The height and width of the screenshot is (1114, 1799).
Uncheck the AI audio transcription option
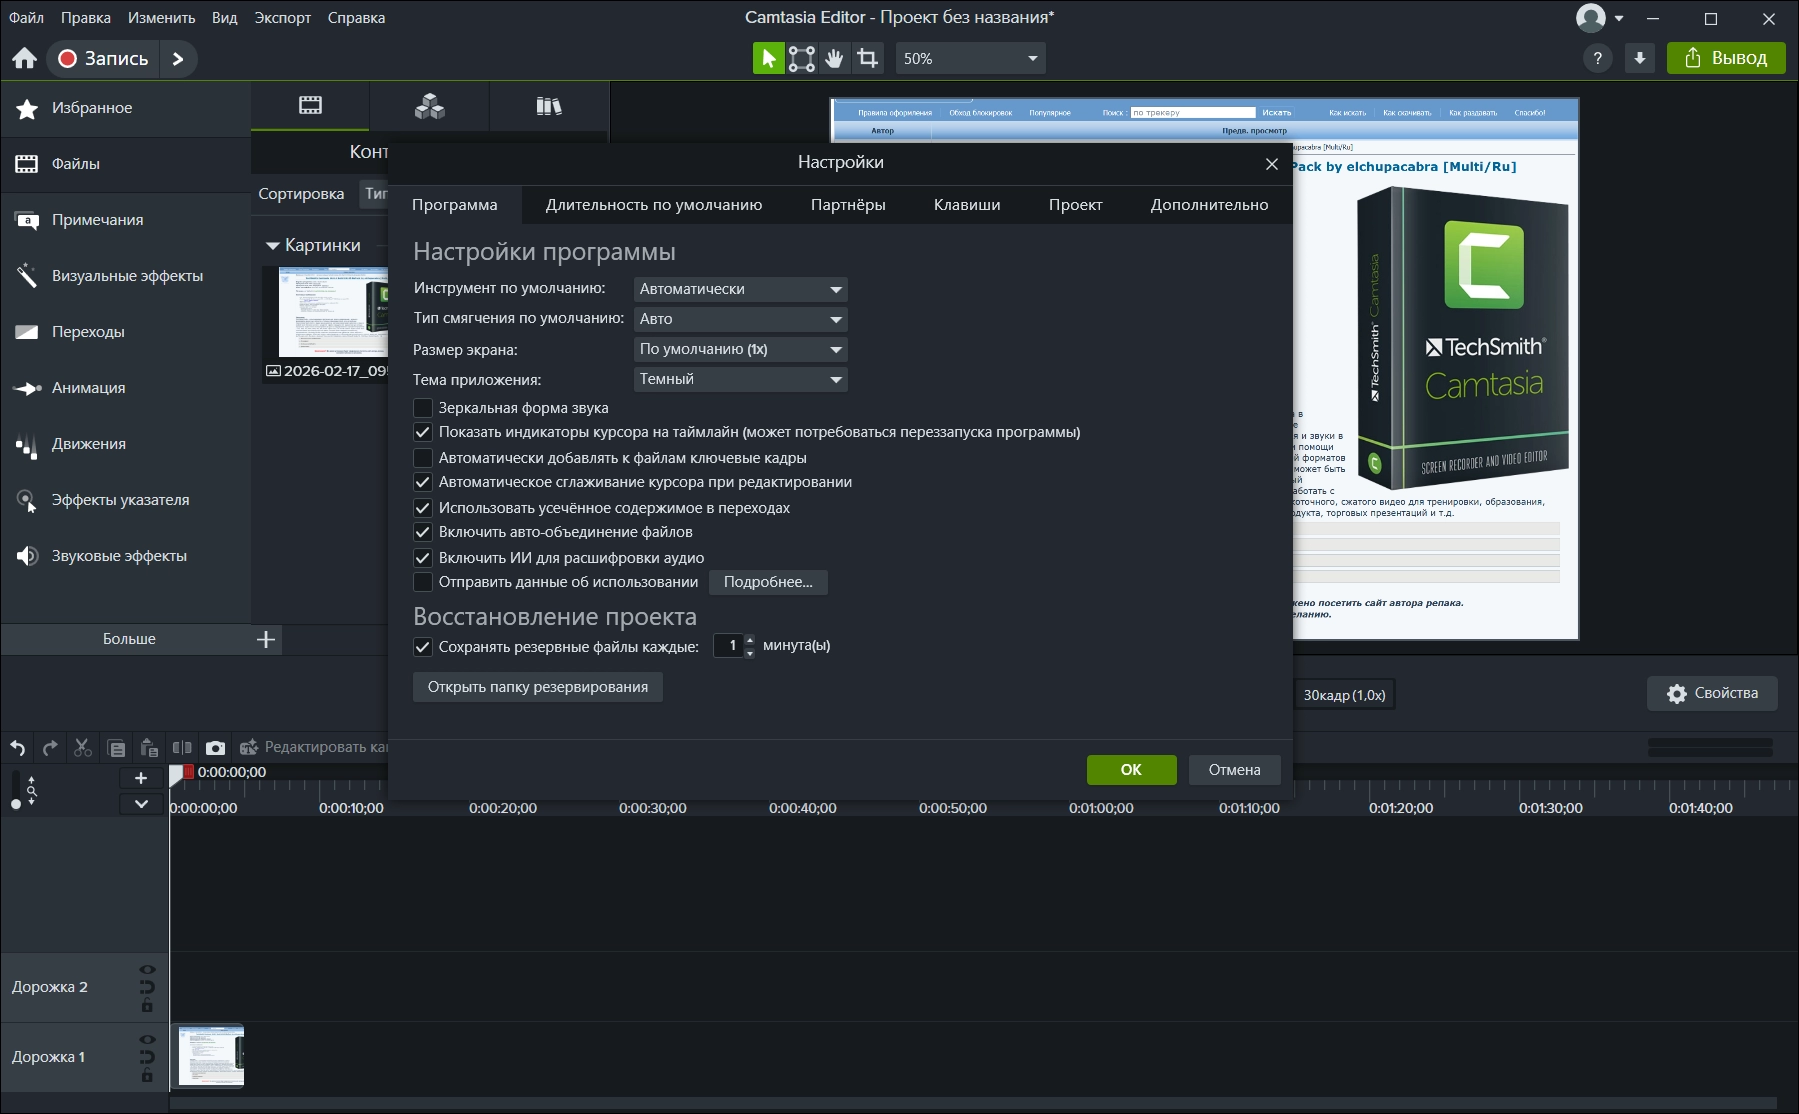(x=423, y=558)
